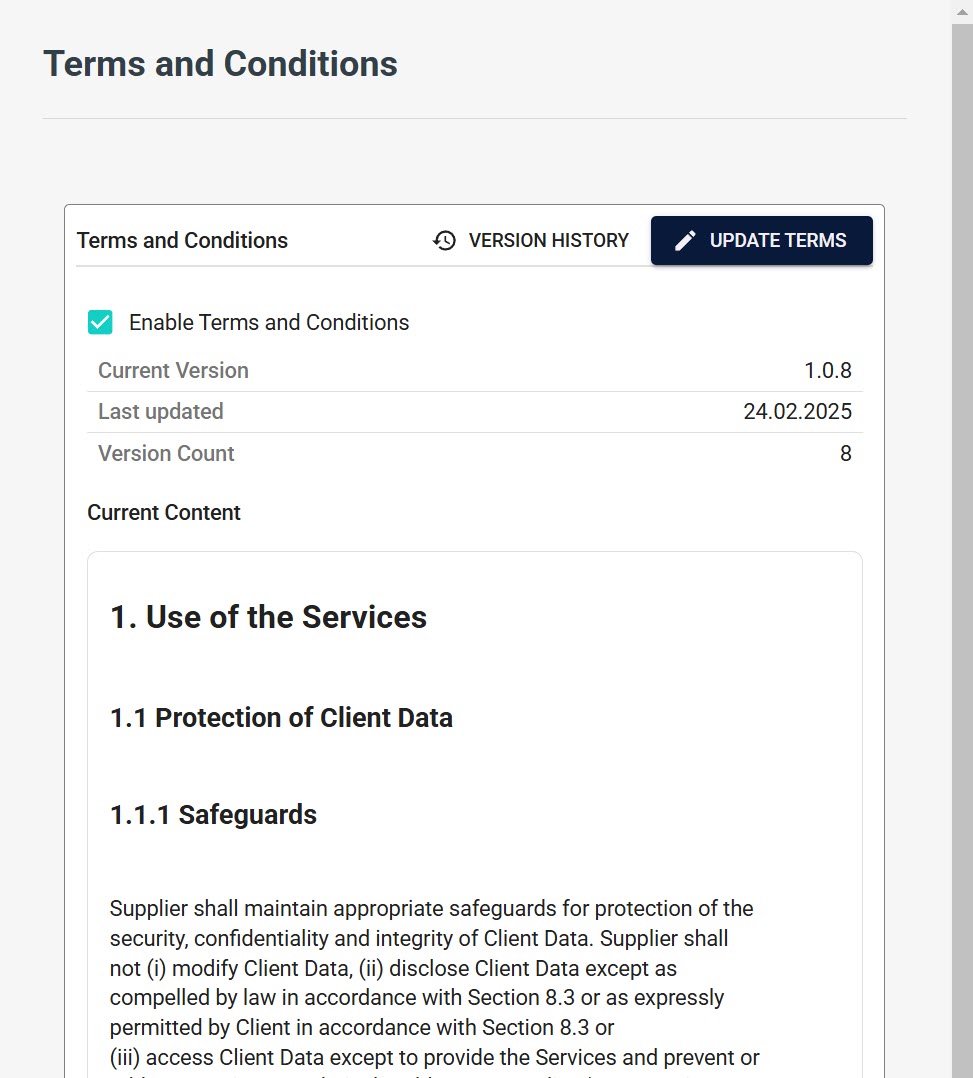This screenshot has height=1078, width=973.
Task: Select the date 24.02.2025
Action: click(797, 411)
